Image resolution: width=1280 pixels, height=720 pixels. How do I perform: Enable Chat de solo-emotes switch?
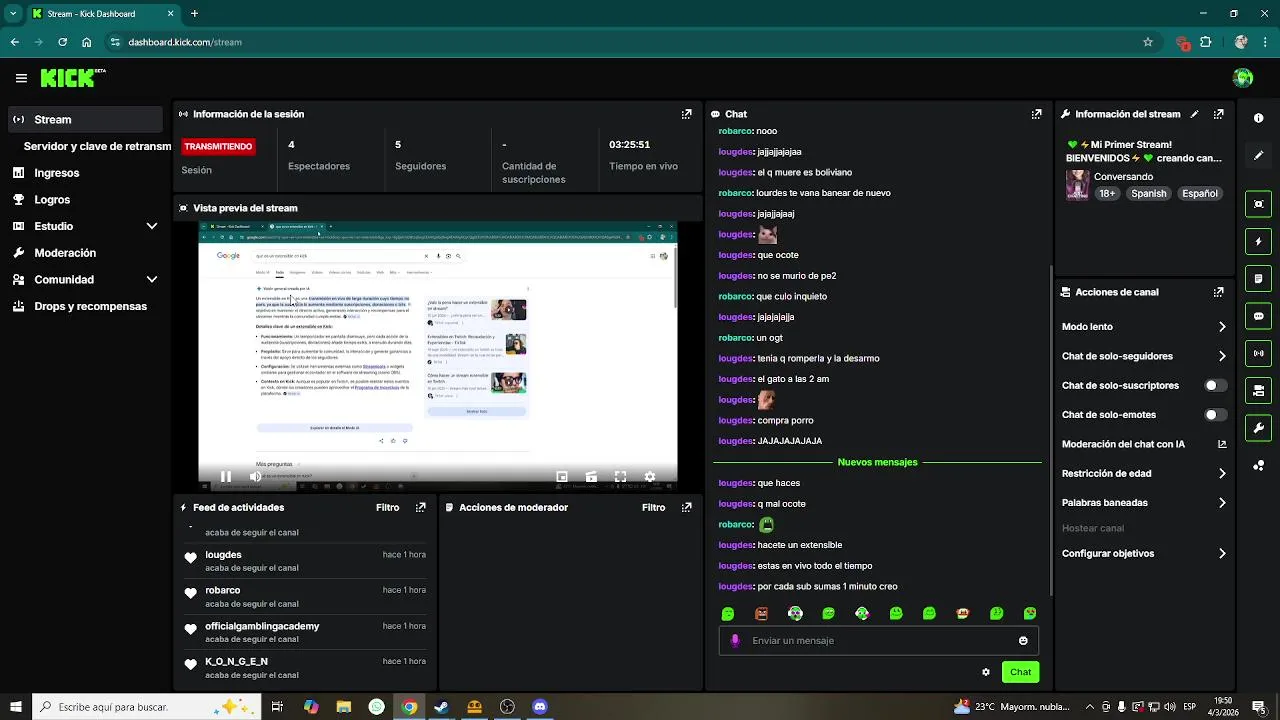[1215, 415]
